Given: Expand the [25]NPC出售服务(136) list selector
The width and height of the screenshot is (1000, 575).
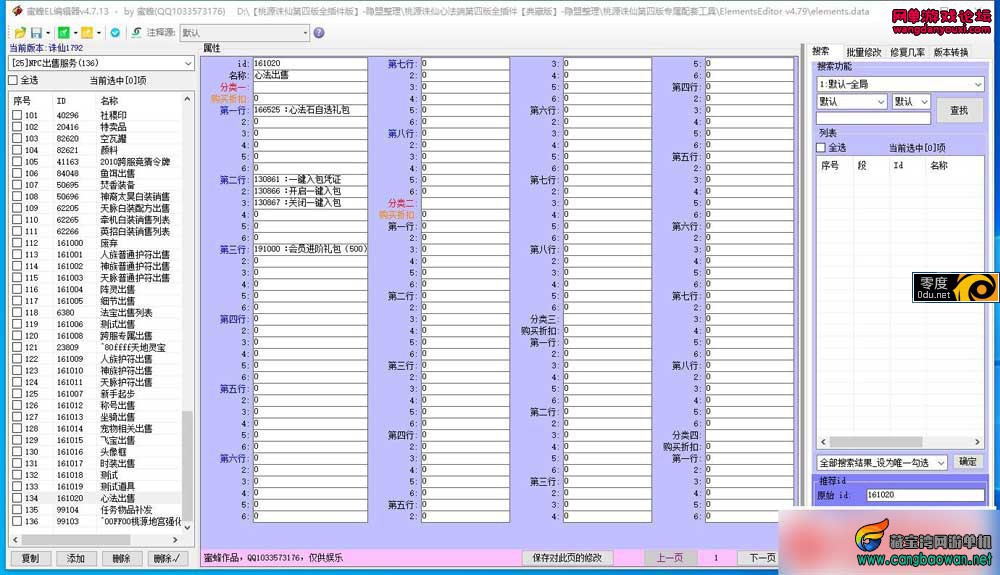Looking at the screenshot, I should 101,63.
